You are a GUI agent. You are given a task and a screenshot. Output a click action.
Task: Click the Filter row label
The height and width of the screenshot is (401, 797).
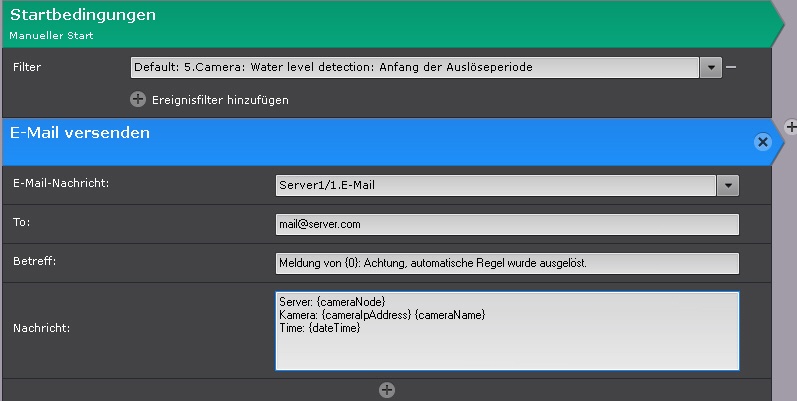[27, 68]
